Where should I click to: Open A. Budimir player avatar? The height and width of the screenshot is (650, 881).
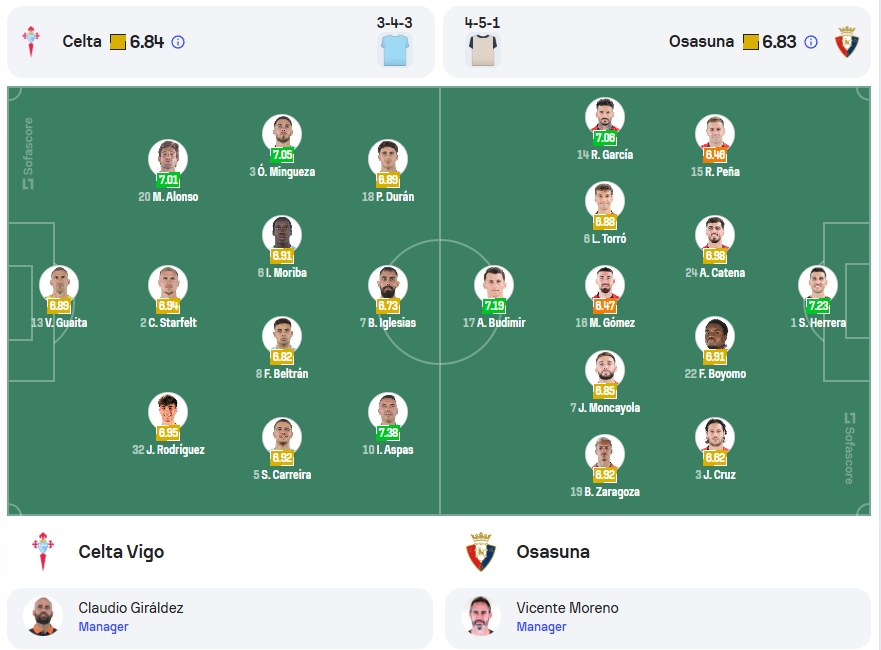pyautogui.click(x=494, y=284)
